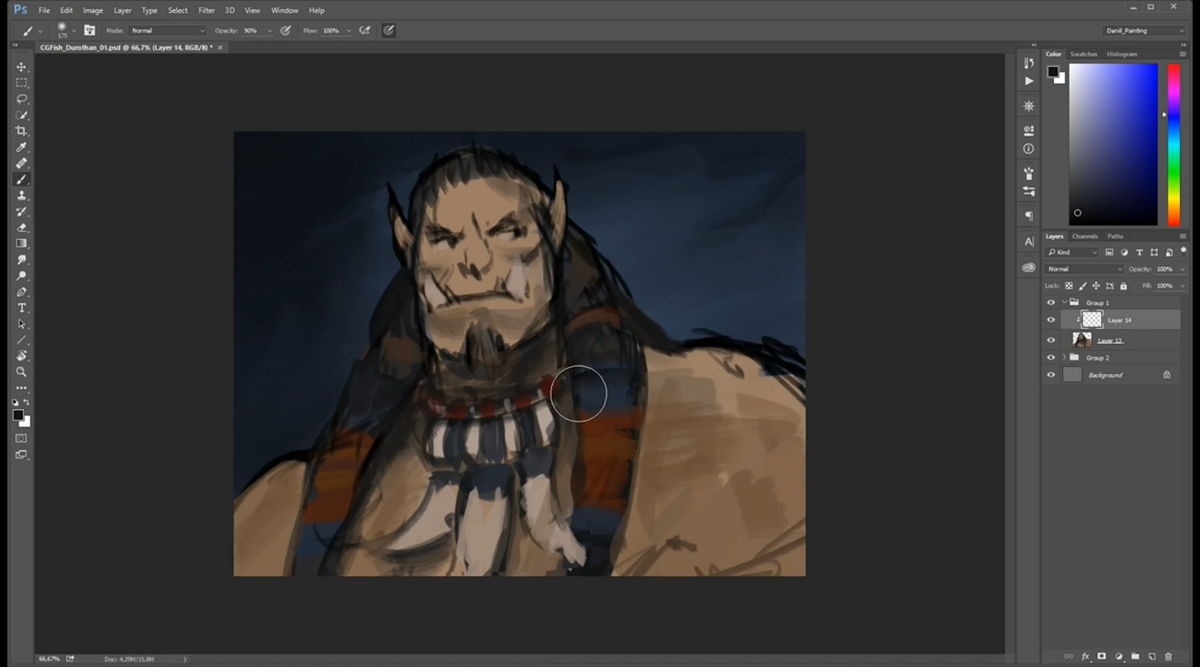The height and width of the screenshot is (667, 1200).
Task: Open the Daniil_Painting workspace dropdown
Action: pos(1143,31)
